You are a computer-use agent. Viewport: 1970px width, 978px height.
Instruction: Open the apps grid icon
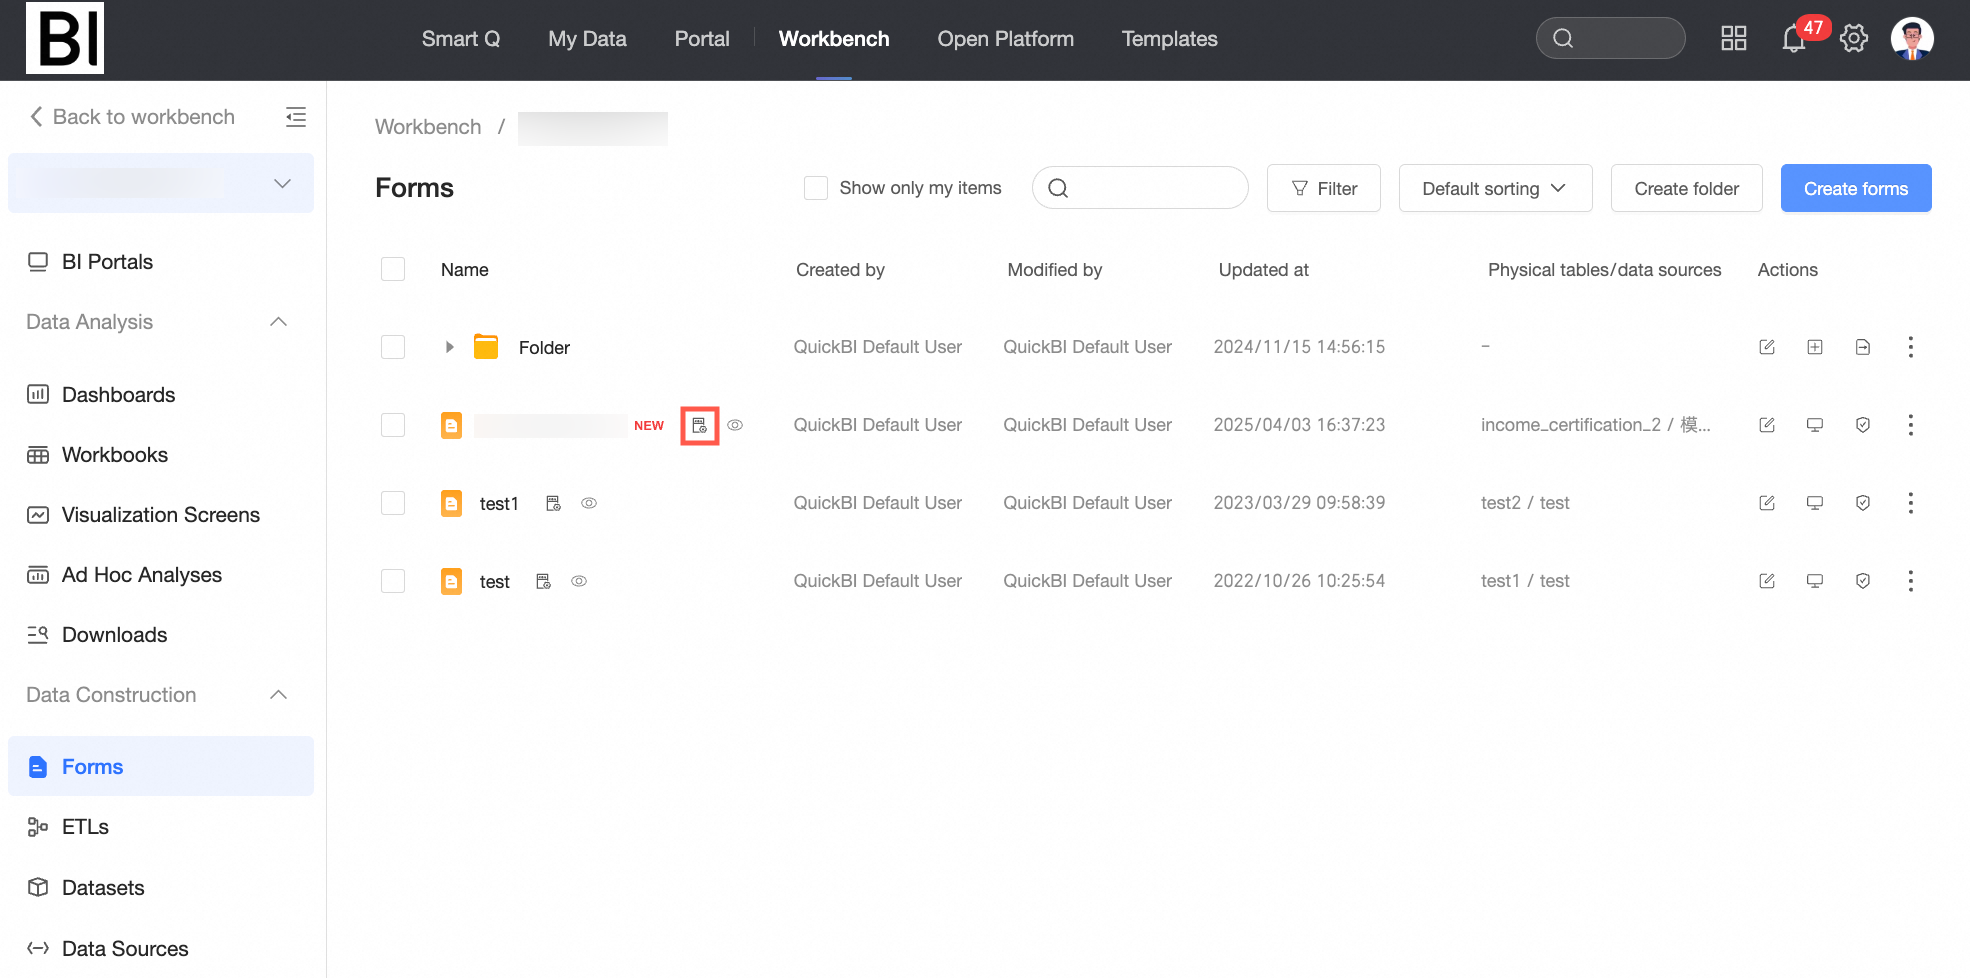pos(1733,39)
